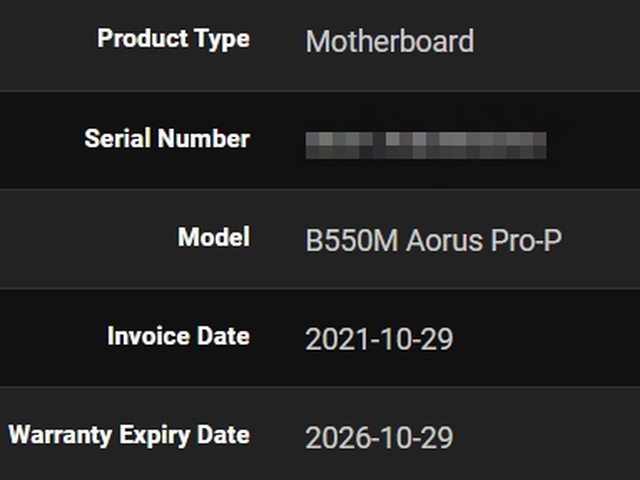Click "Pro-P" at the end of the model

click(527, 241)
